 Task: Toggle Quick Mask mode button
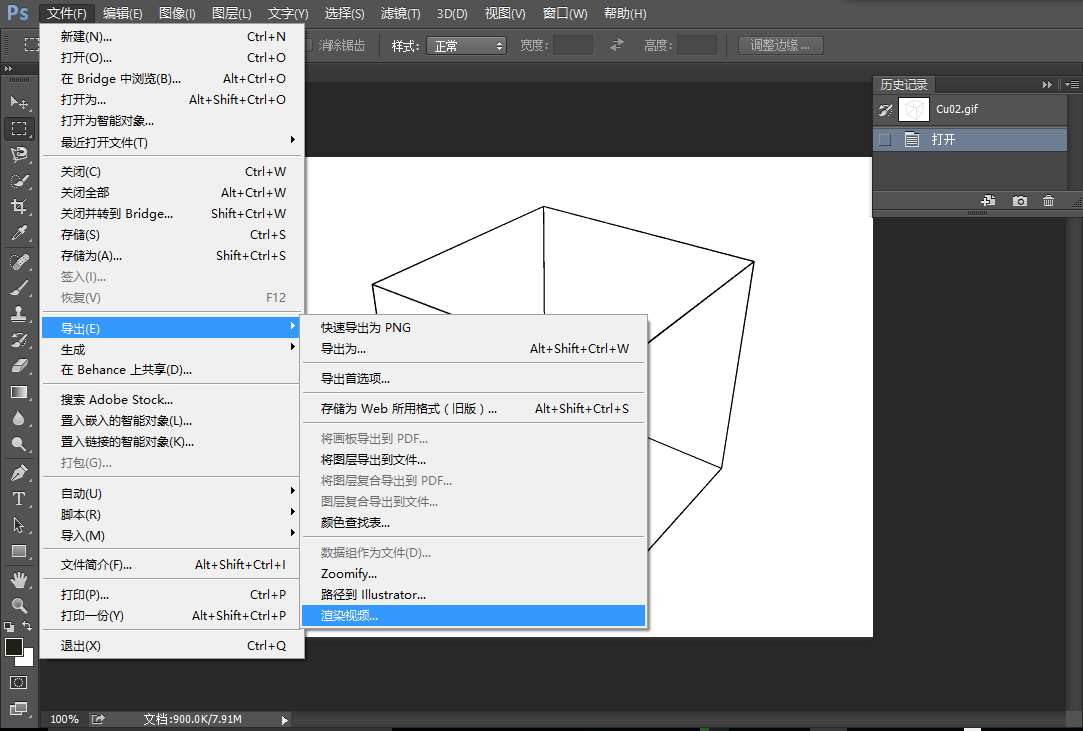coord(18,682)
